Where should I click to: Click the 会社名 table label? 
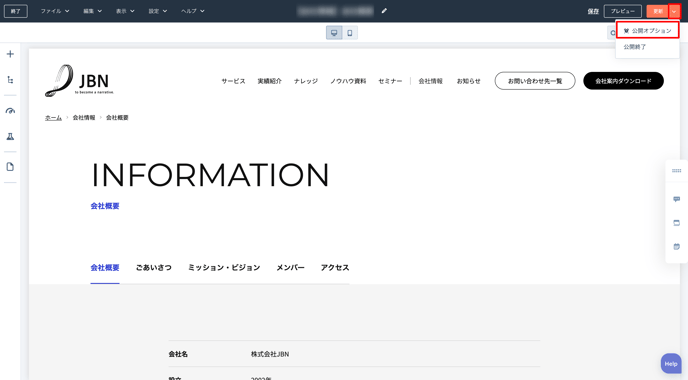(x=178, y=354)
